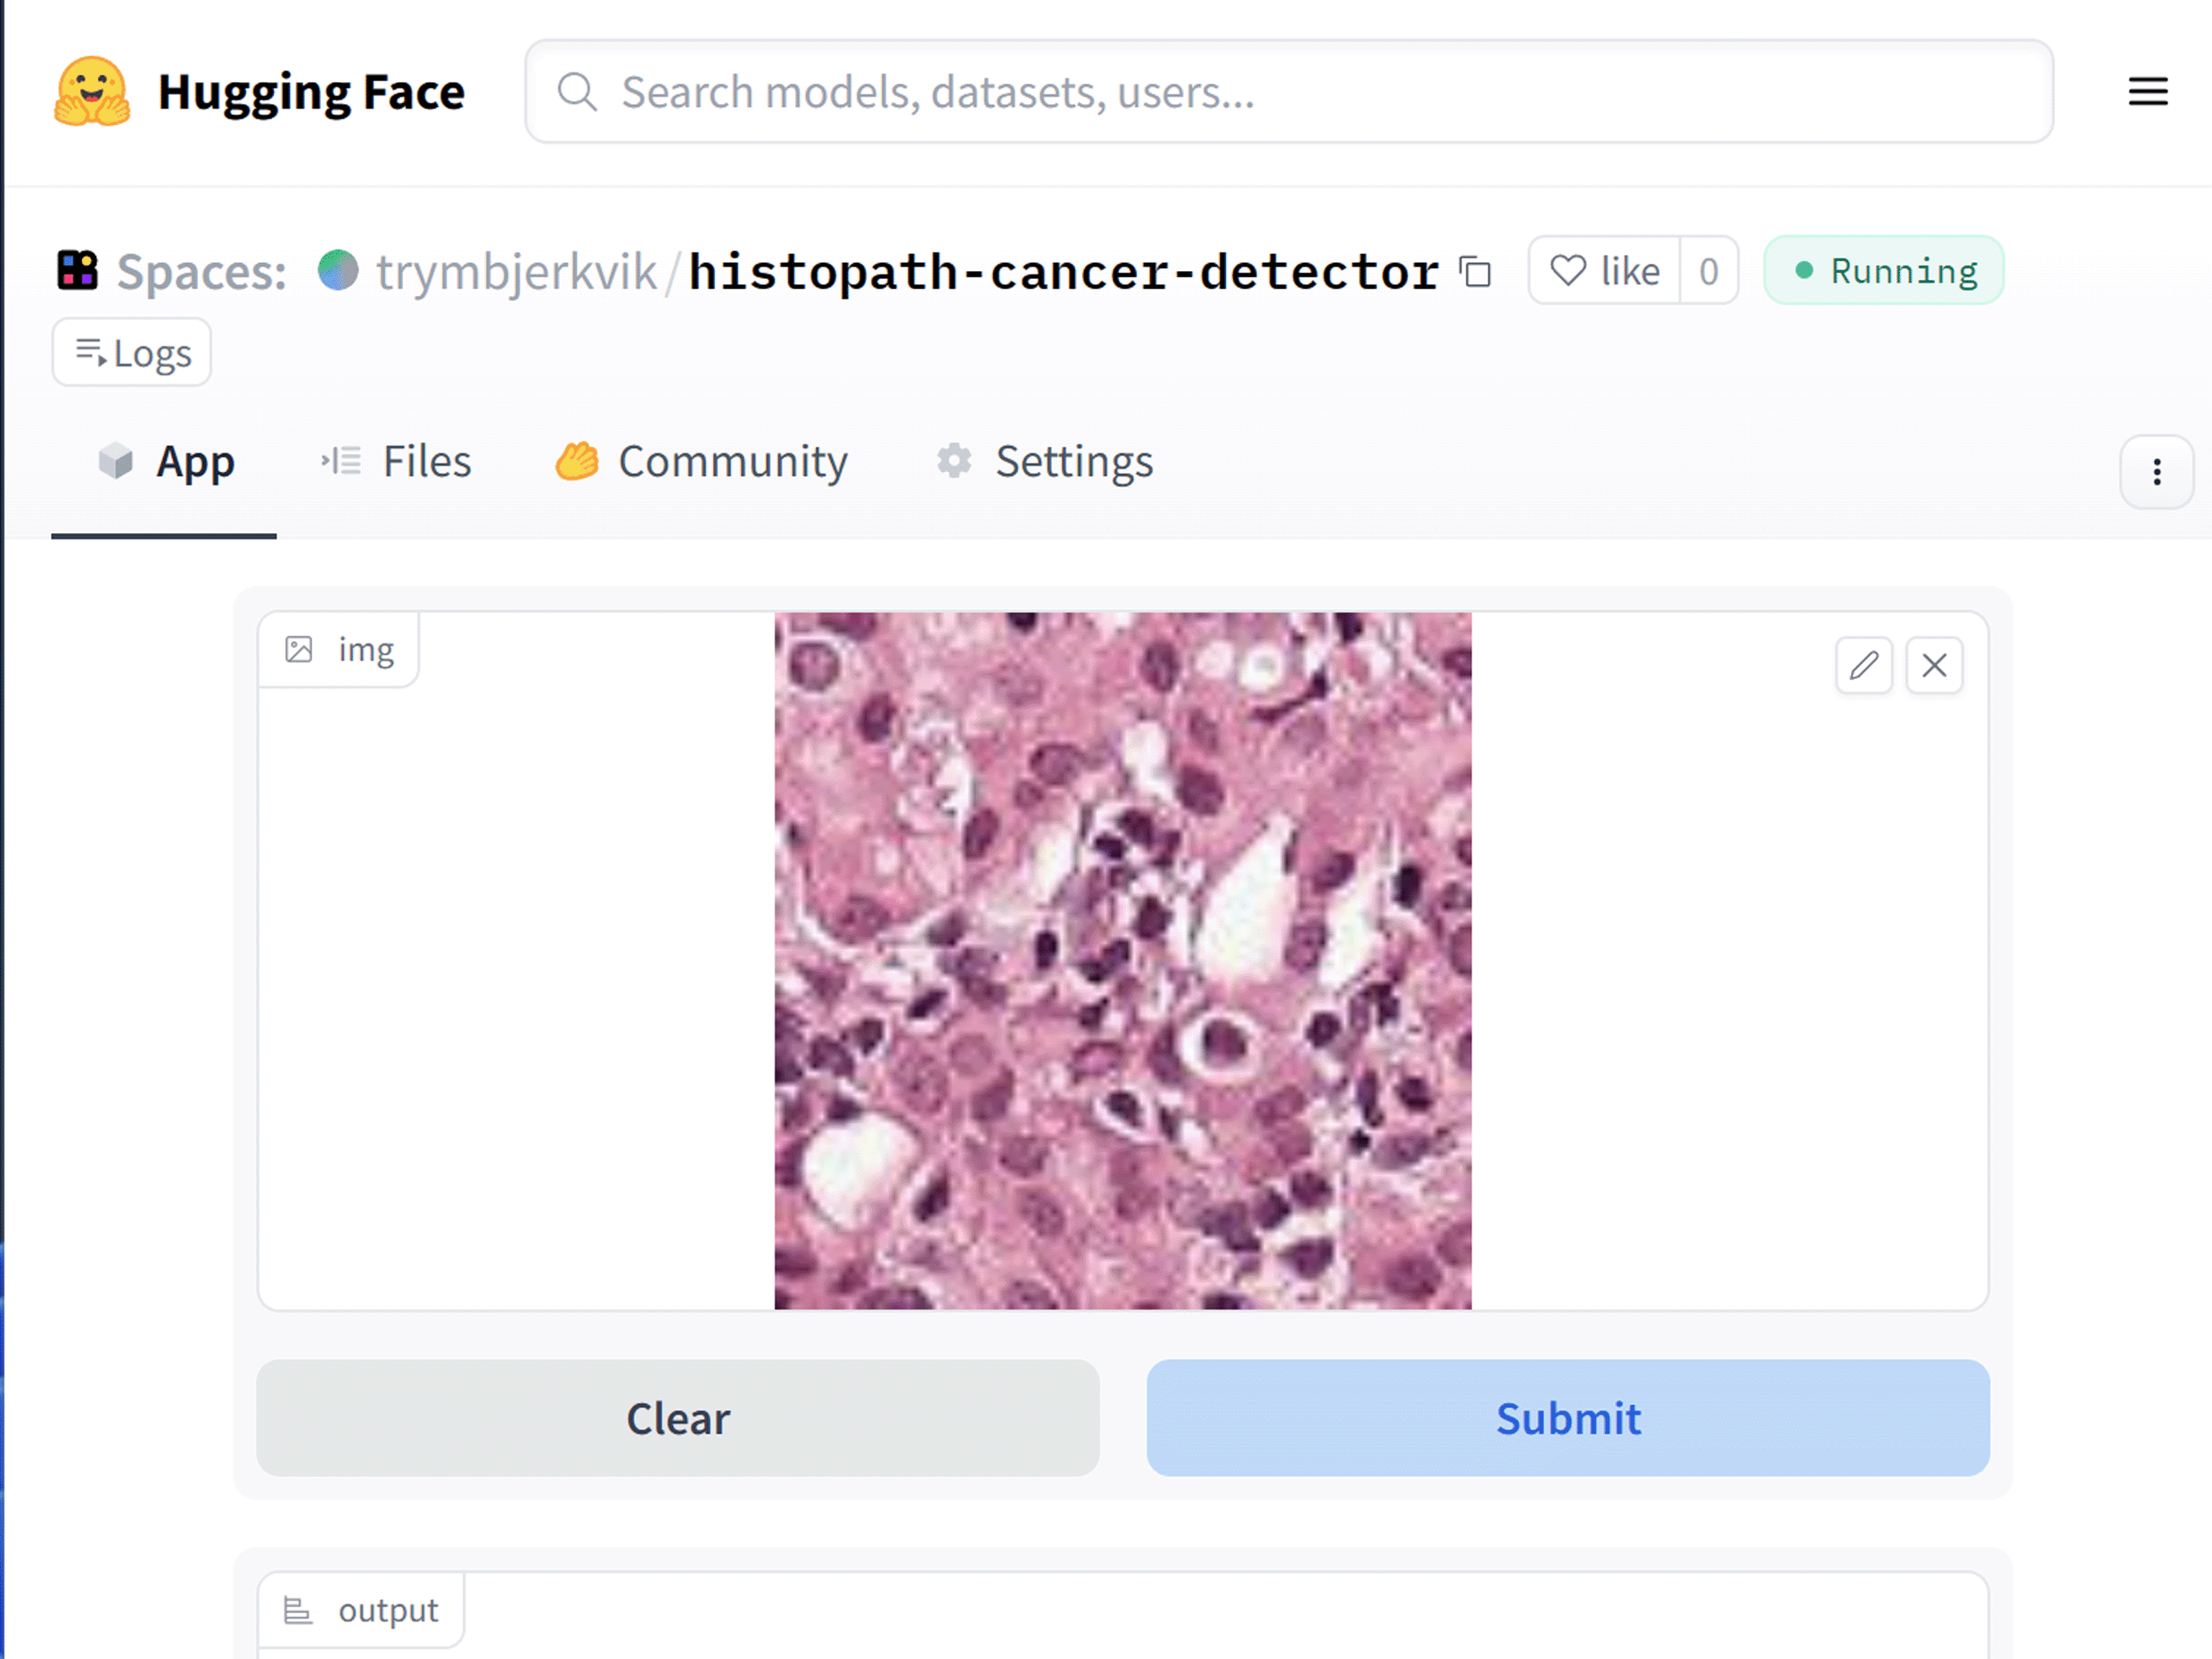Click the Spaces colorful grid icon
Screen dimensions: 2212x1659
click(x=77, y=271)
